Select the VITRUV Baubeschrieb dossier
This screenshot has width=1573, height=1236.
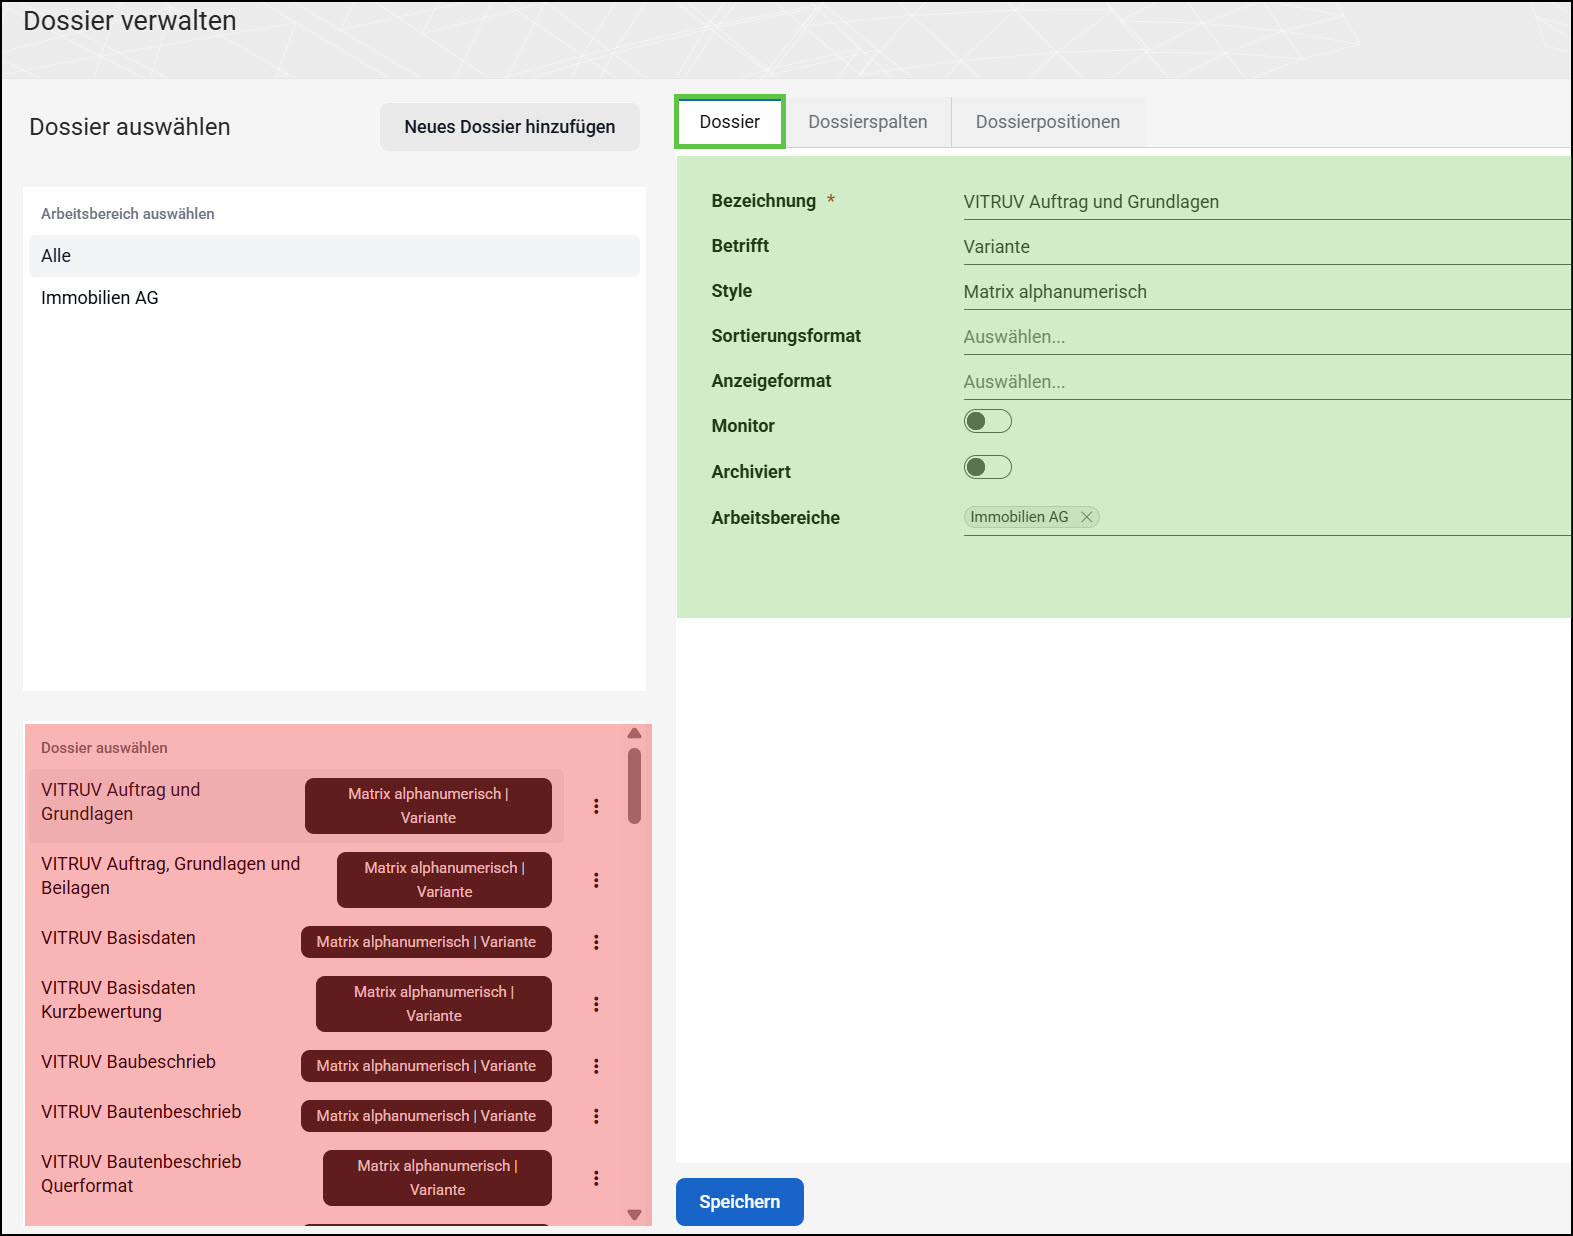[296, 1066]
